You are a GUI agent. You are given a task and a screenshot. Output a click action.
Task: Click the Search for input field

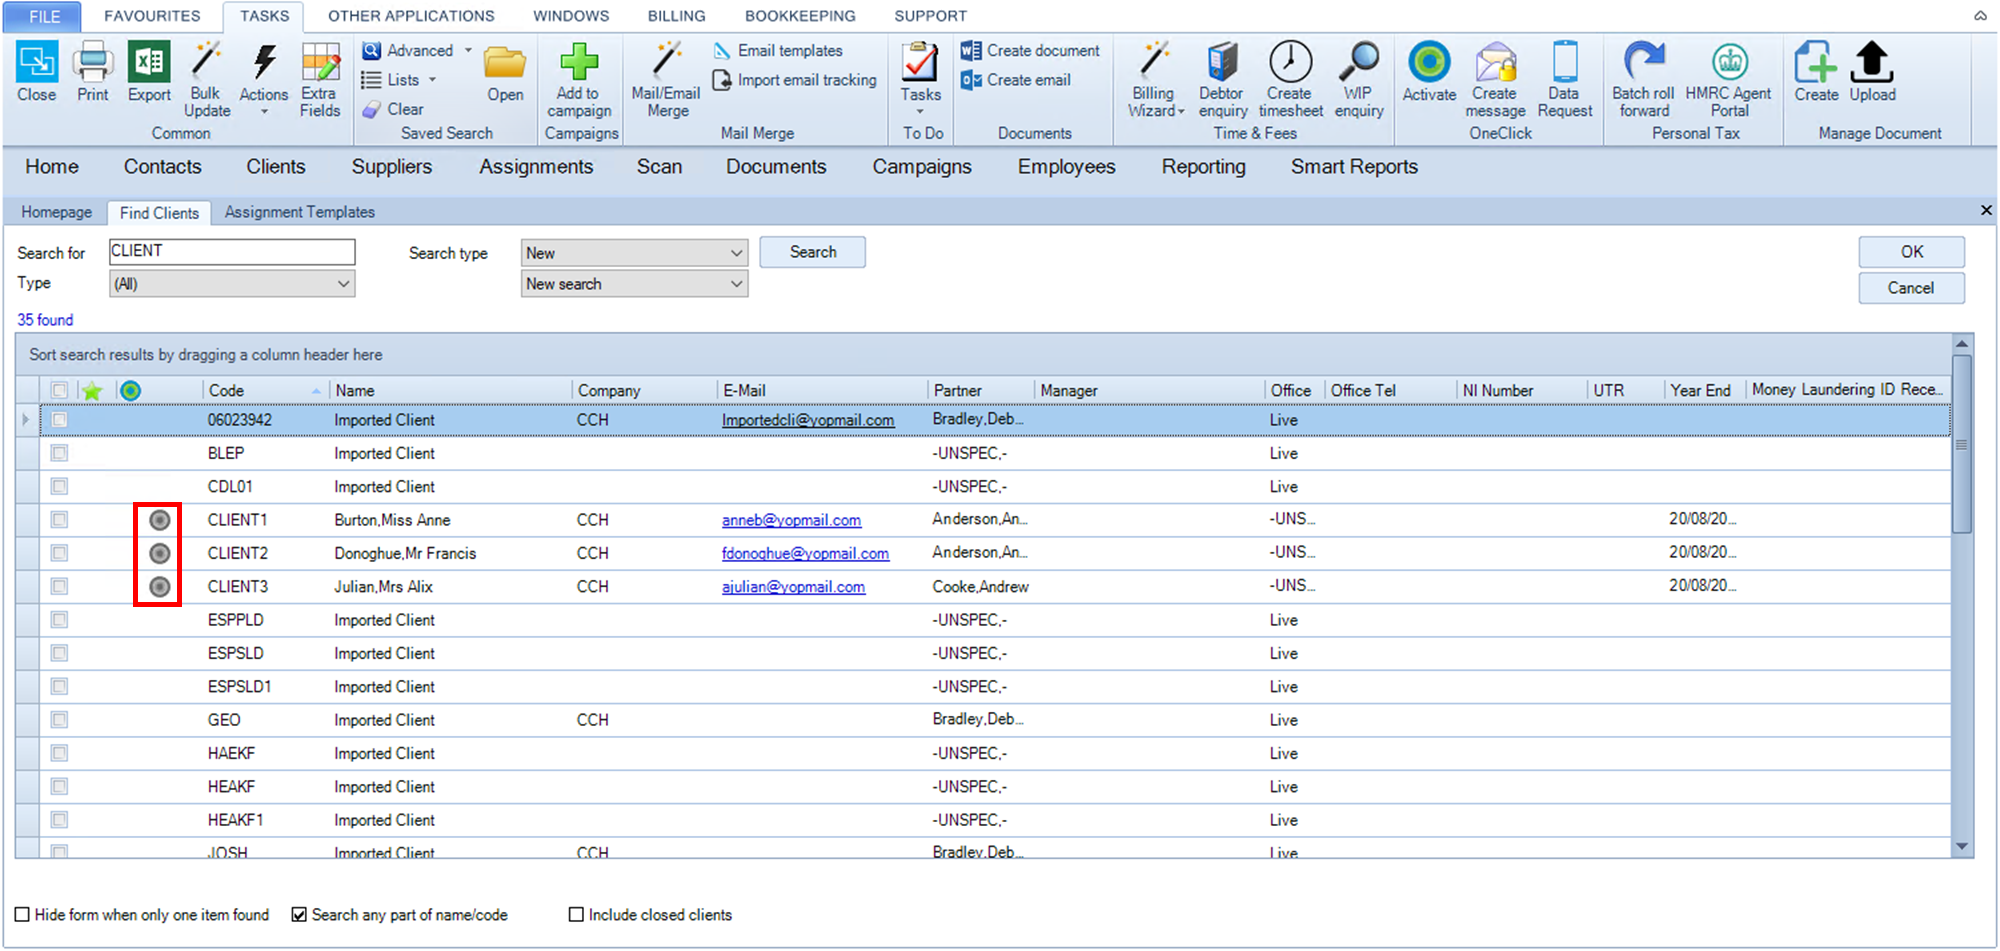tap(232, 251)
